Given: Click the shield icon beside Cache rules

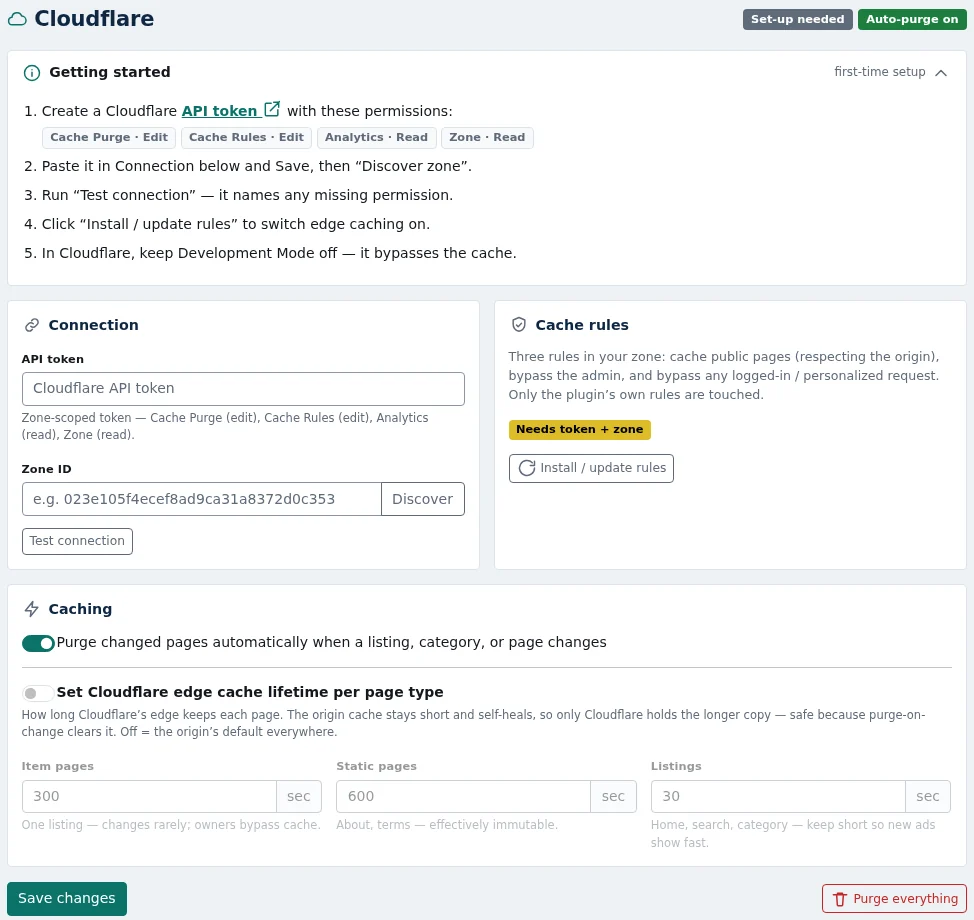Looking at the screenshot, I should [519, 325].
